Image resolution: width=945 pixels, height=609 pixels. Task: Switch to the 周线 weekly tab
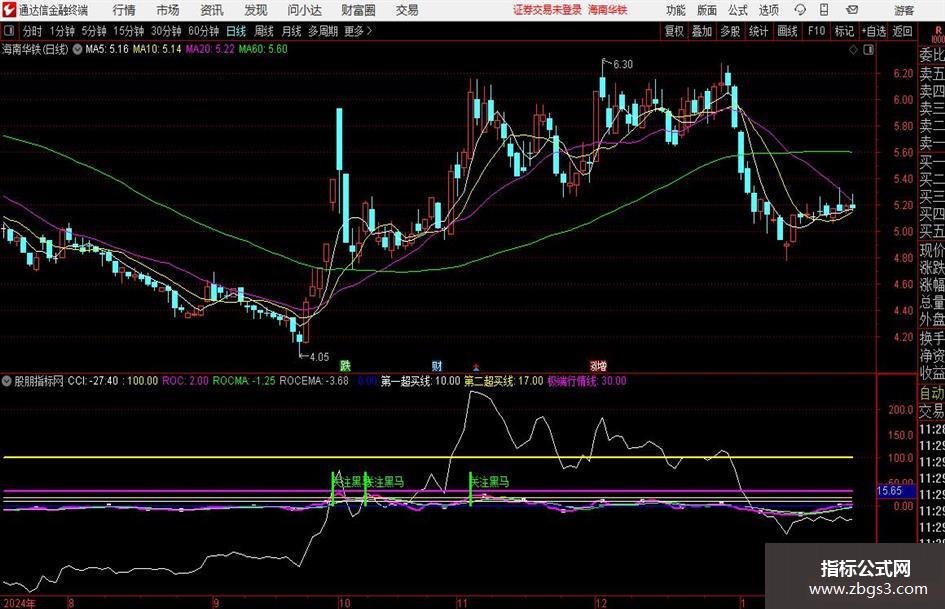(x=263, y=31)
